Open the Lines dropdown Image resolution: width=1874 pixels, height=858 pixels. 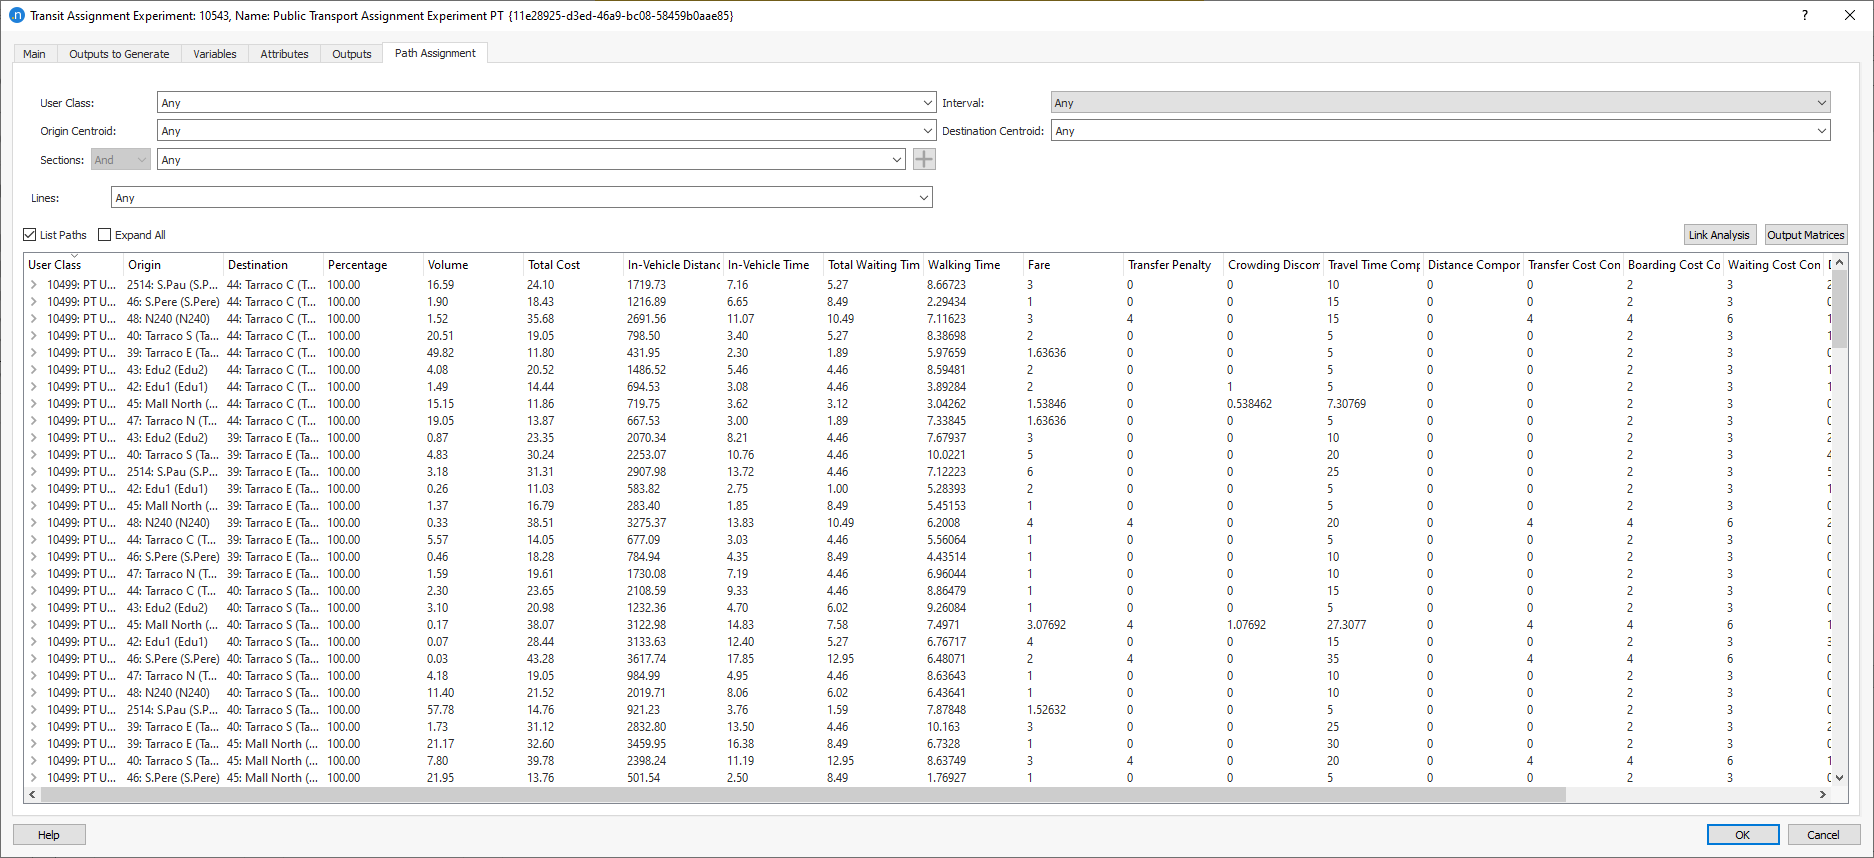pyautogui.click(x=522, y=198)
